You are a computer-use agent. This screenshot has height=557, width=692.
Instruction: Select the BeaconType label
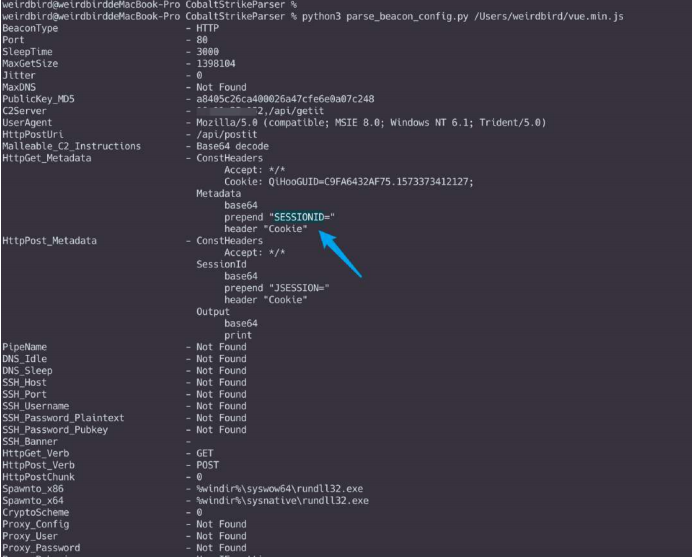click(30, 28)
